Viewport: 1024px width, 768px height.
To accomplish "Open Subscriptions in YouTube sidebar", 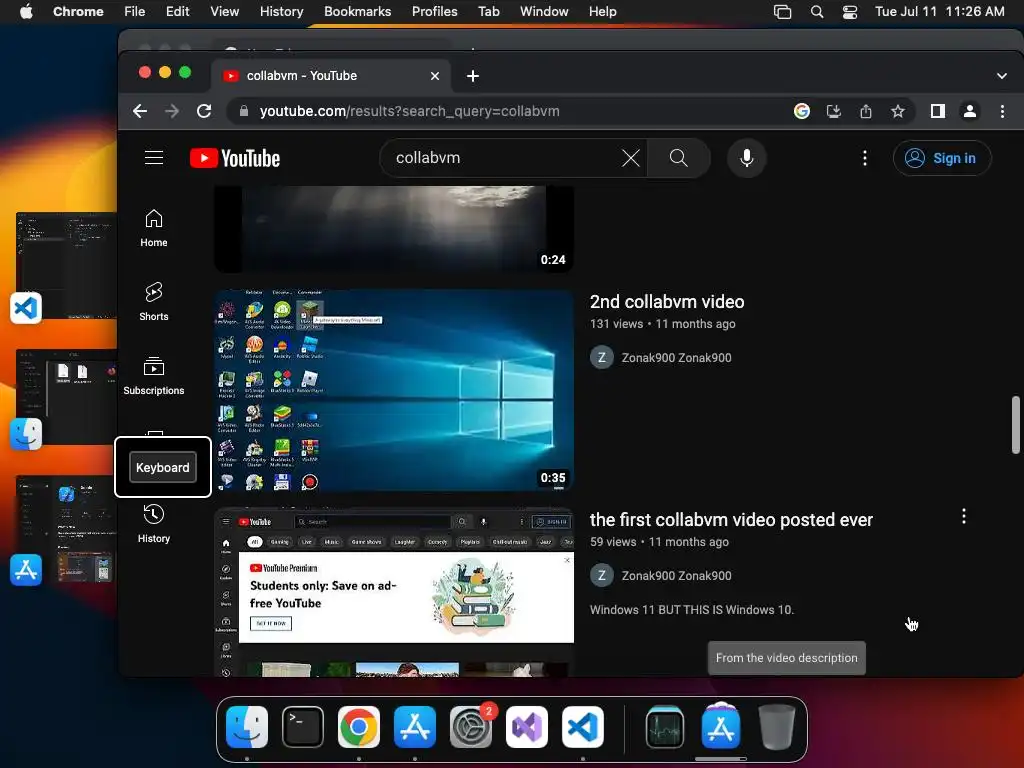I will click(x=154, y=376).
